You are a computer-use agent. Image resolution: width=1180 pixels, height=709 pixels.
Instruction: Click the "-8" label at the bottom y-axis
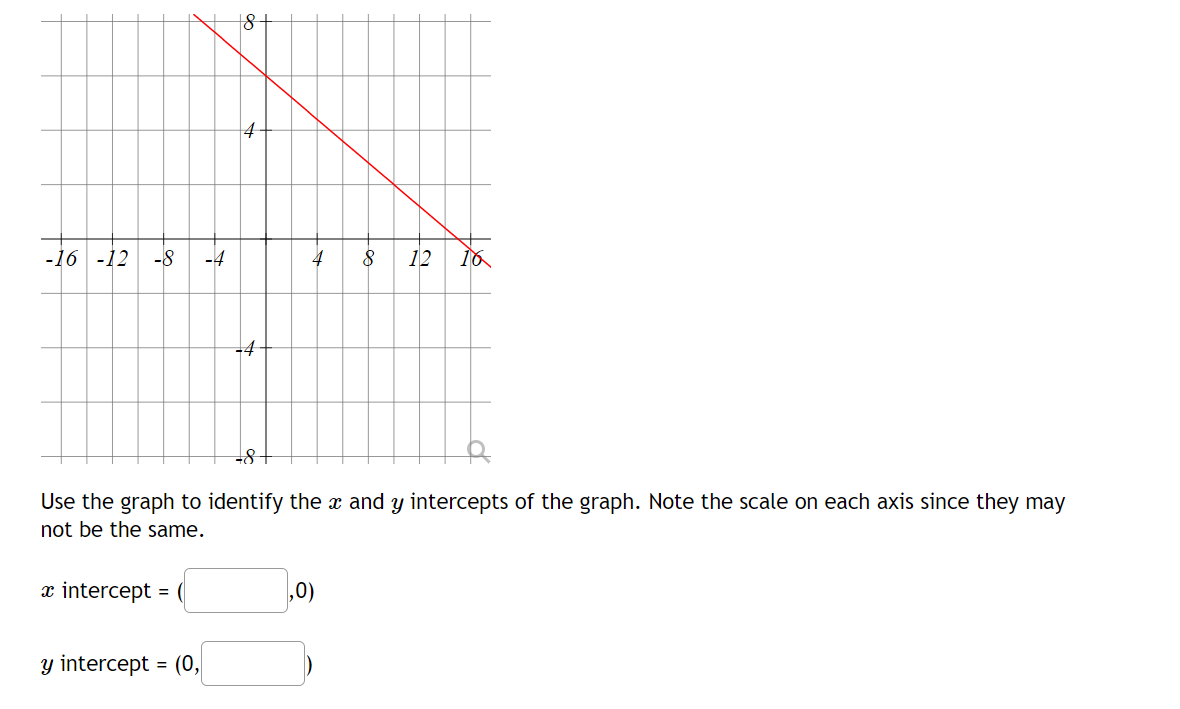tap(248, 455)
